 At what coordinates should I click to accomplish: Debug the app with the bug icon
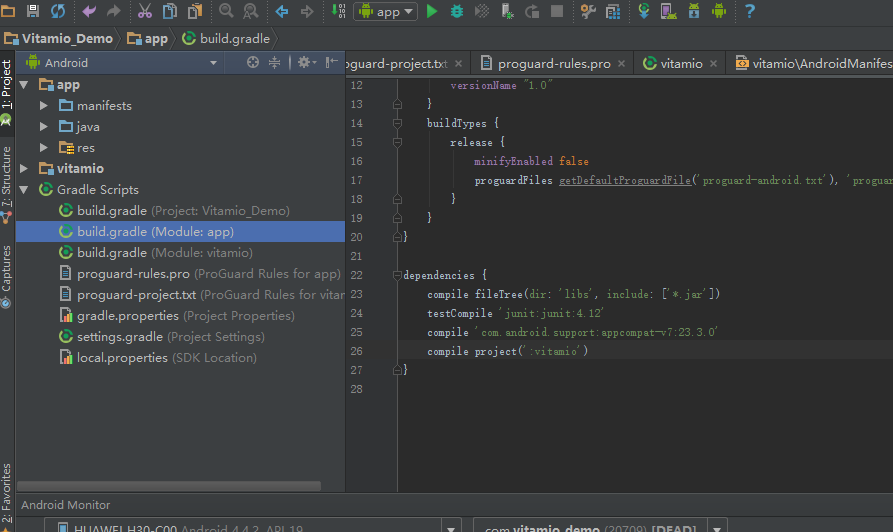click(457, 11)
